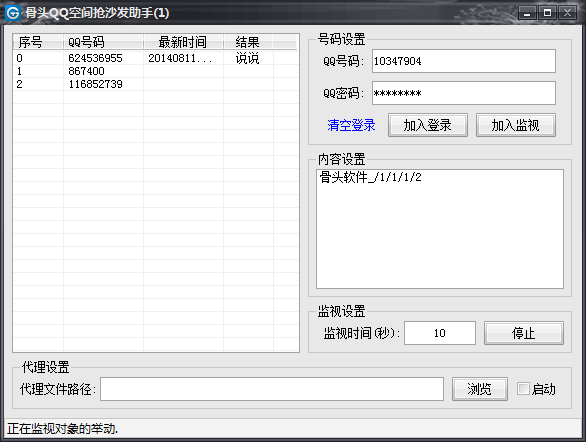Focus the QQ号码 input field
586x442 pixels.
coord(463,61)
